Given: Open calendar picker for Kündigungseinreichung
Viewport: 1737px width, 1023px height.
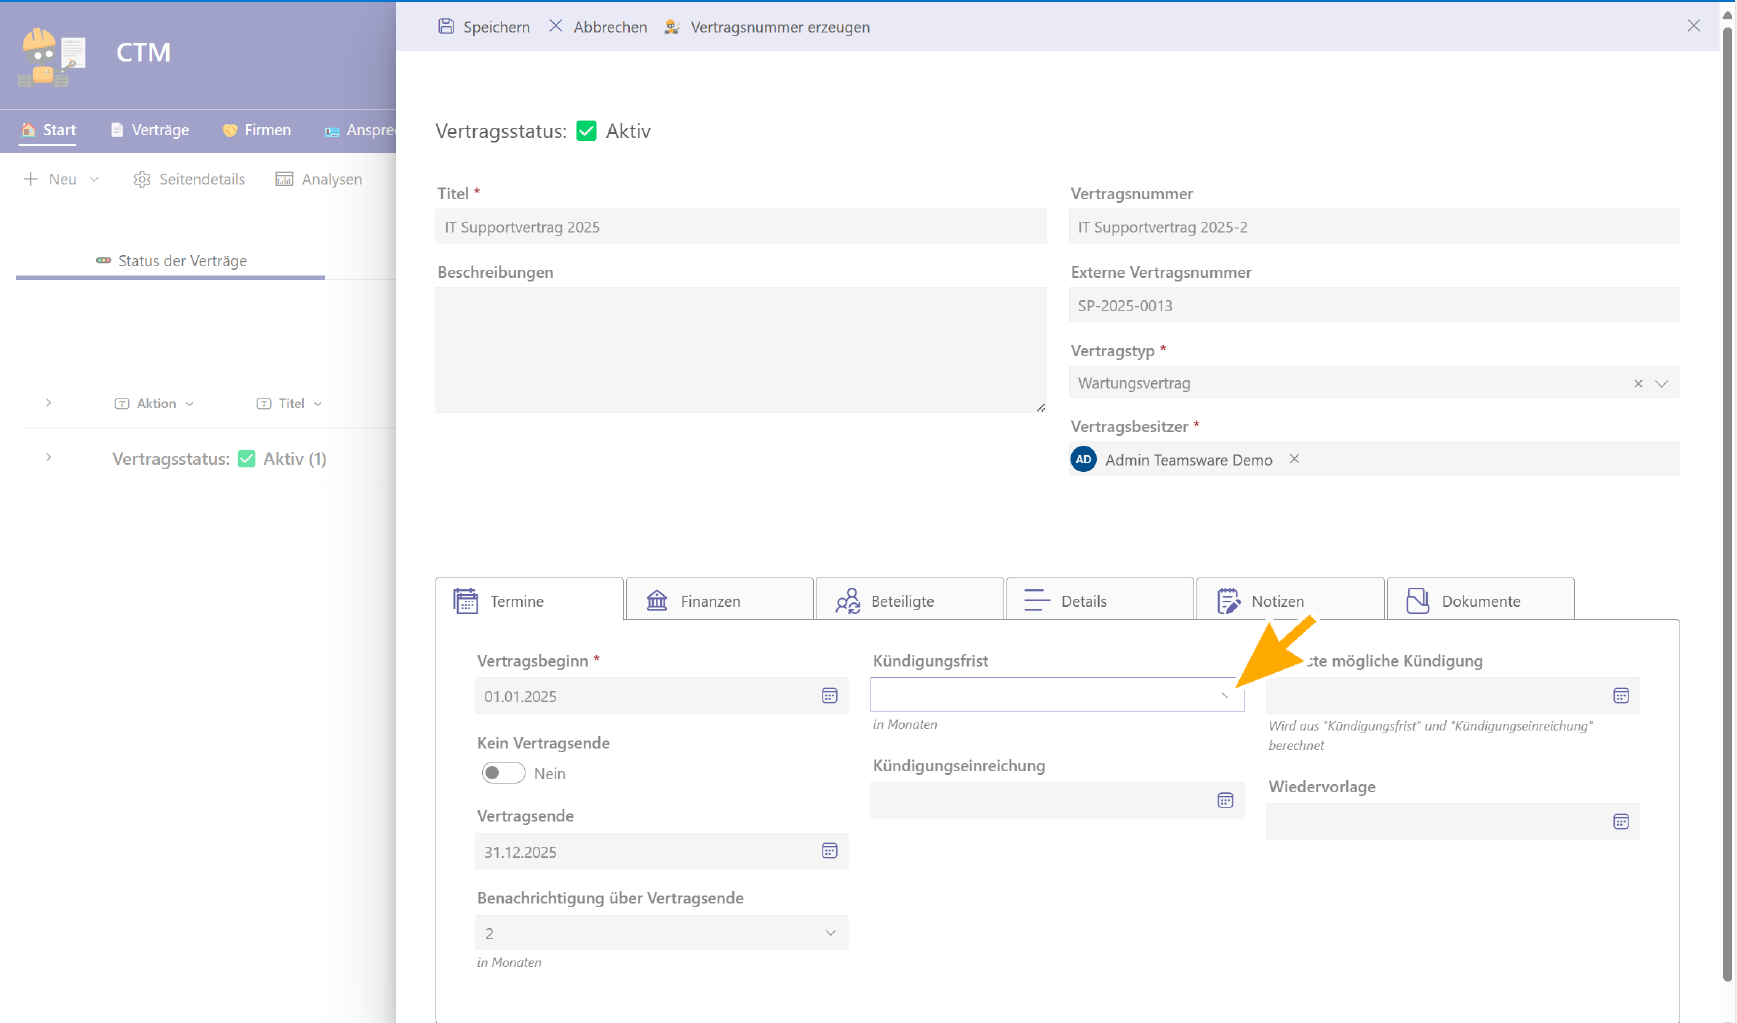Looking at the screenshot, I should [1225, 800].
